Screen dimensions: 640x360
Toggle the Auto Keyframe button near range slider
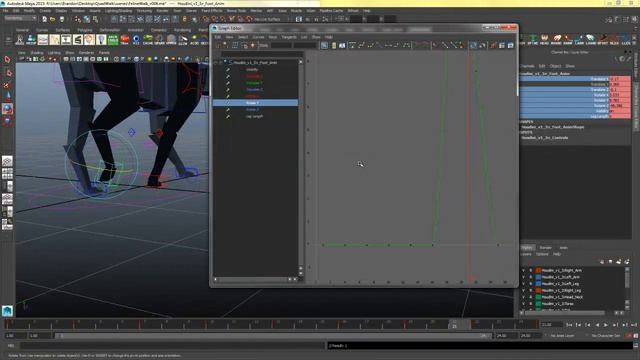coord(629,336)
